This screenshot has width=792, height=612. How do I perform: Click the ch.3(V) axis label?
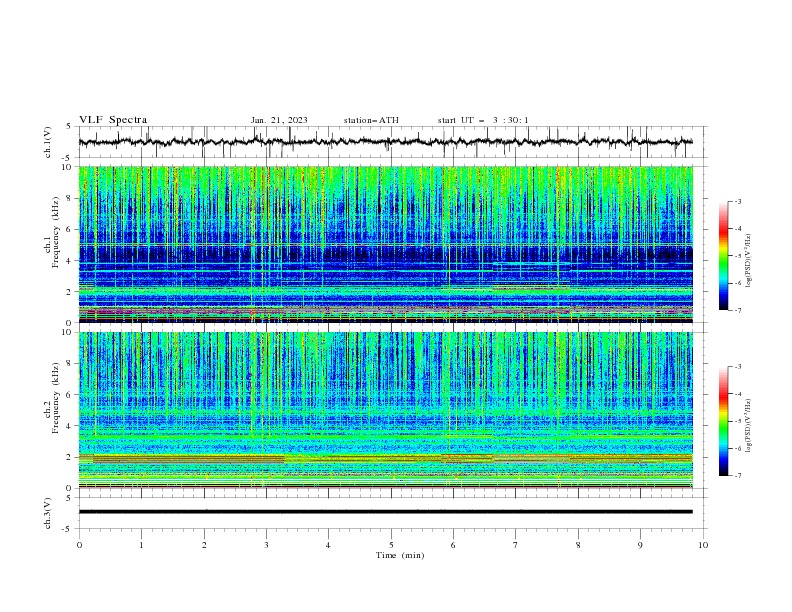point(48,513)
